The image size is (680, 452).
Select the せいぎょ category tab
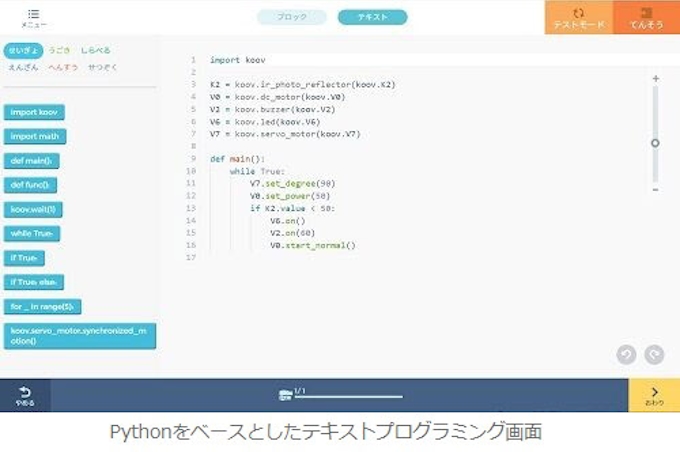point(23,50)
